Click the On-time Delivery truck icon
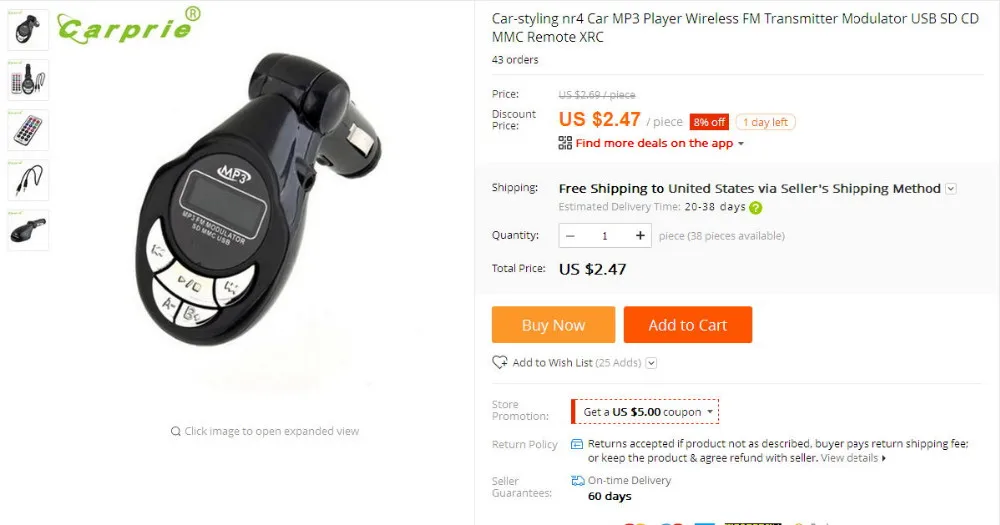Image resolution: width=1000 pixels, height=525 pixels. tap(578, 480)
